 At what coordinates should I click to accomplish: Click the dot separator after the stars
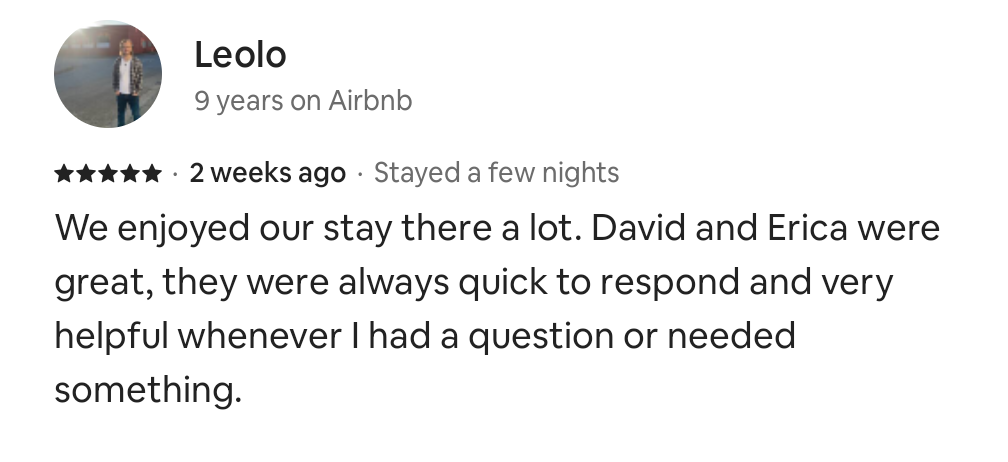(x=176, y=173)
